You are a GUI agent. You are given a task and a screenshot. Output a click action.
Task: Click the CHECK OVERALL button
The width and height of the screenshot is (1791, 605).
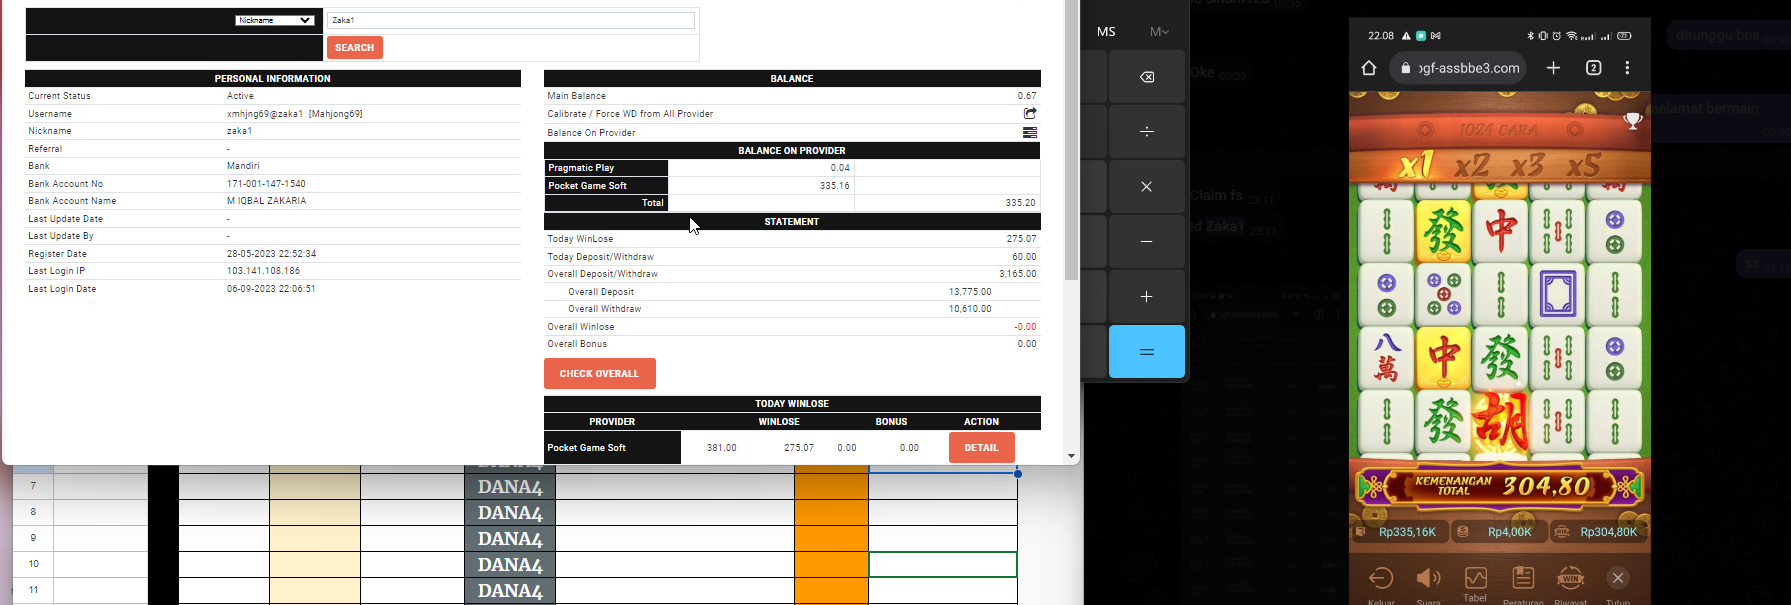pos(599,373)
